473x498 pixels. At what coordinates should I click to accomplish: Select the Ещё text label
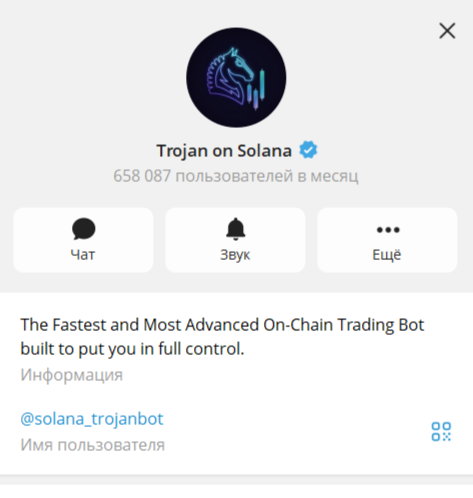(387, 255)
